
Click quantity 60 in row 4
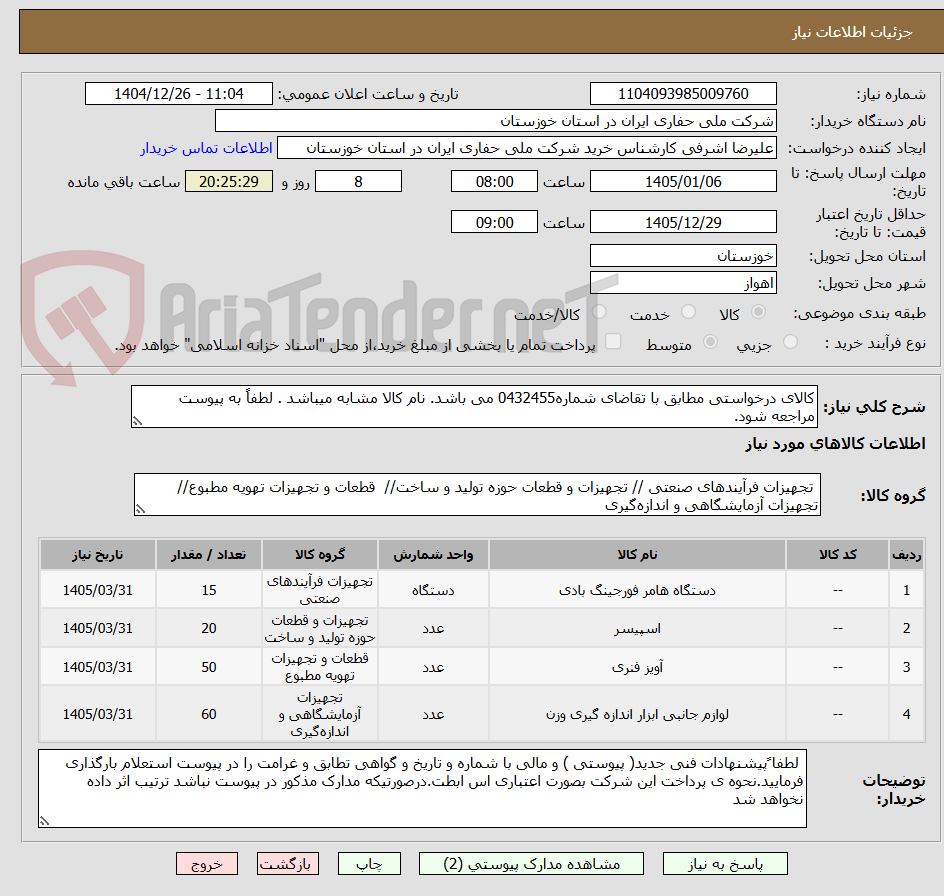[209, 714]
